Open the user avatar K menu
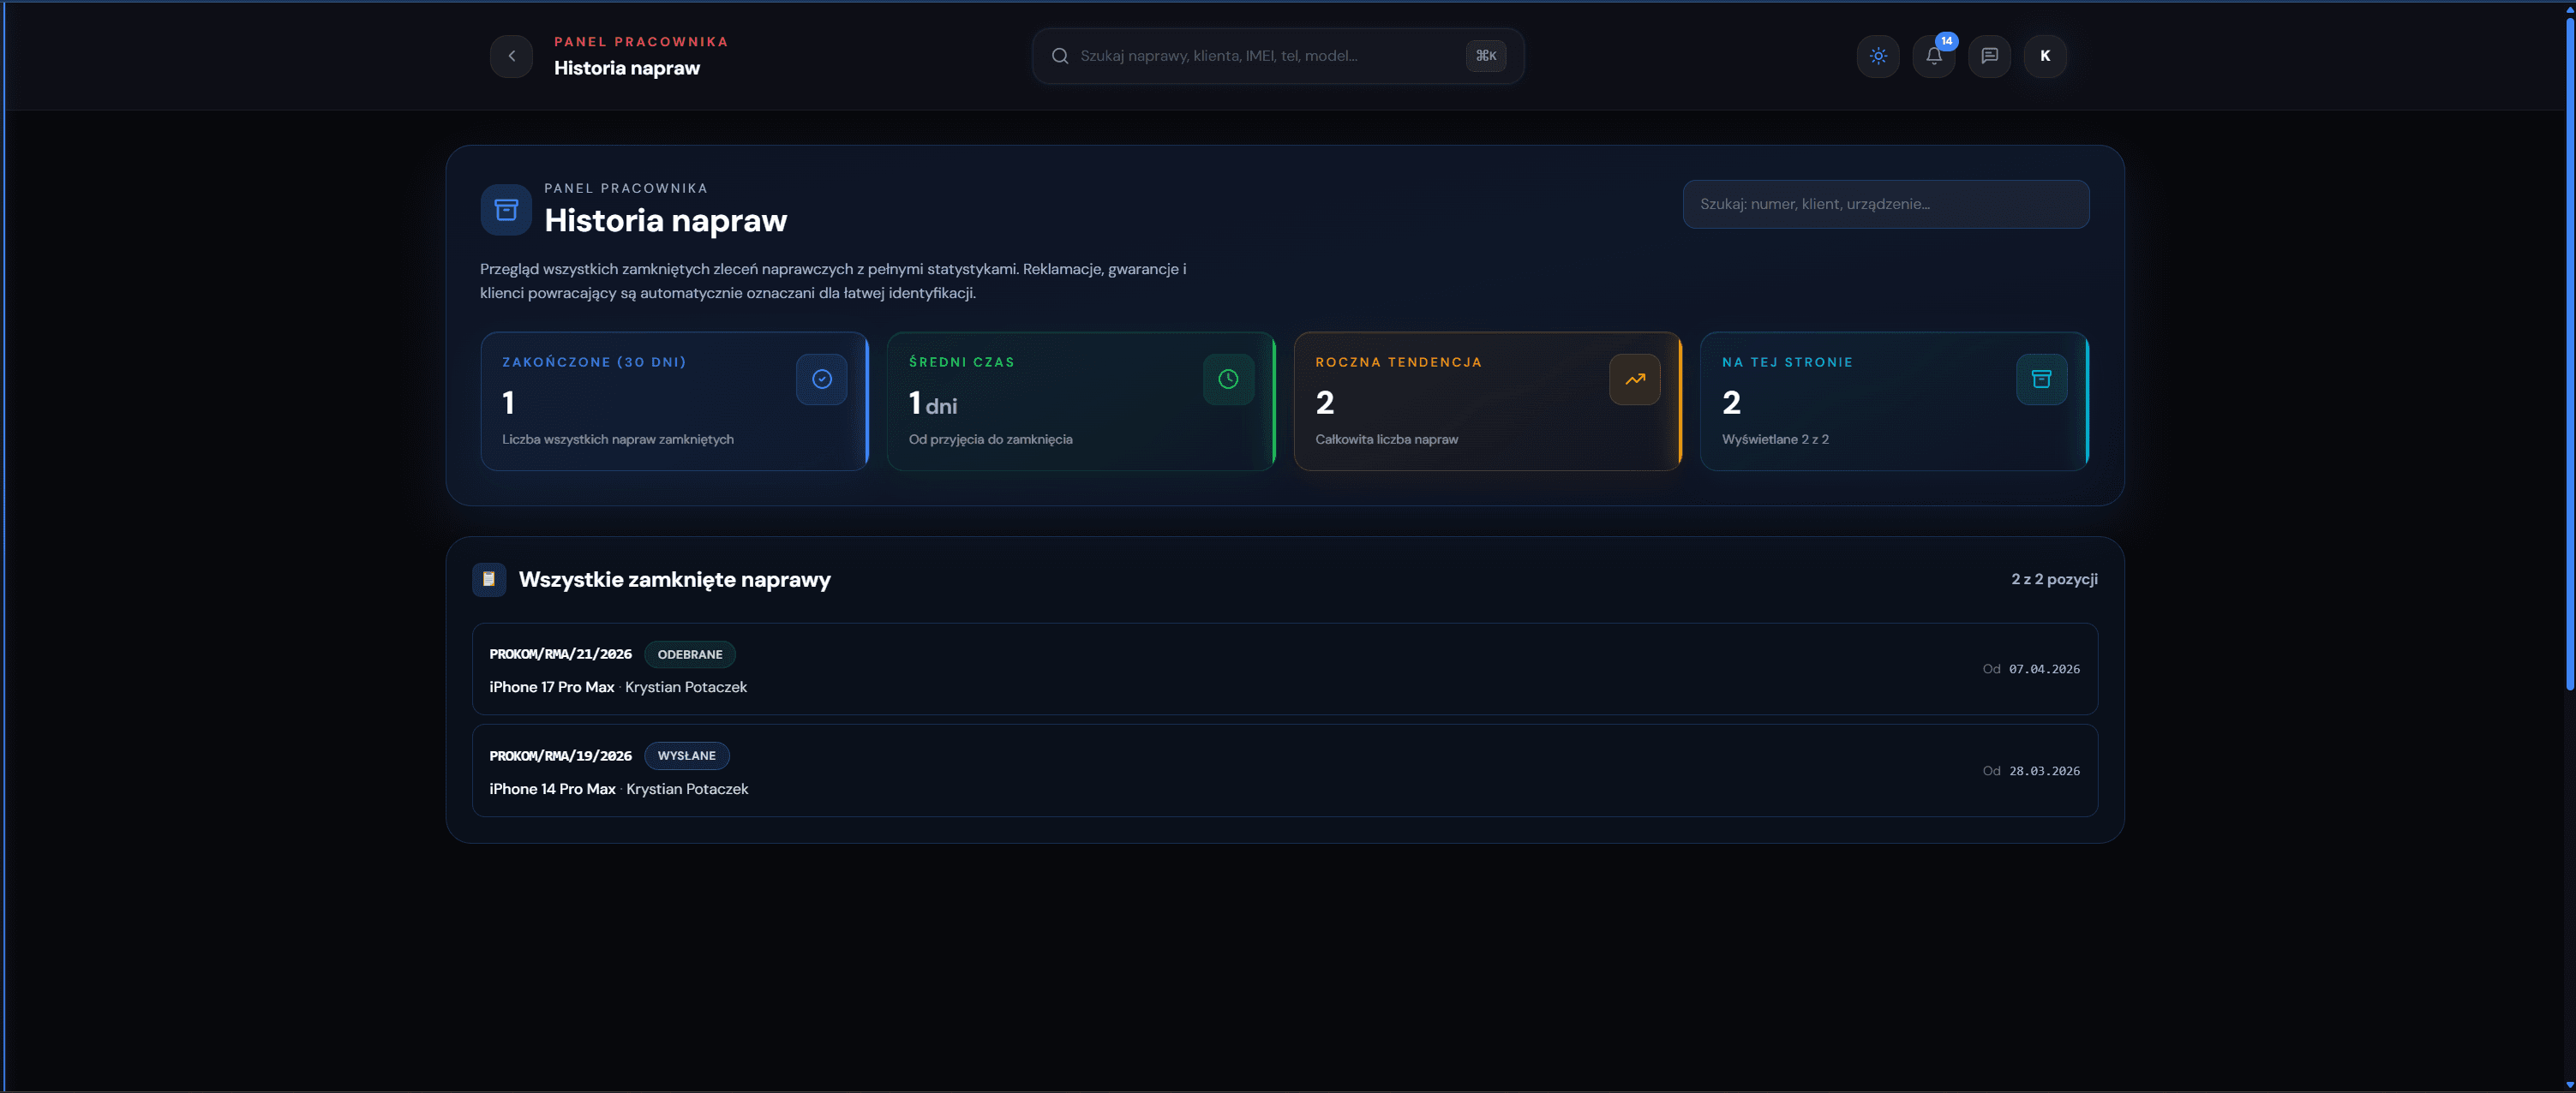 pyautogui.click(x=2045, y=56)
